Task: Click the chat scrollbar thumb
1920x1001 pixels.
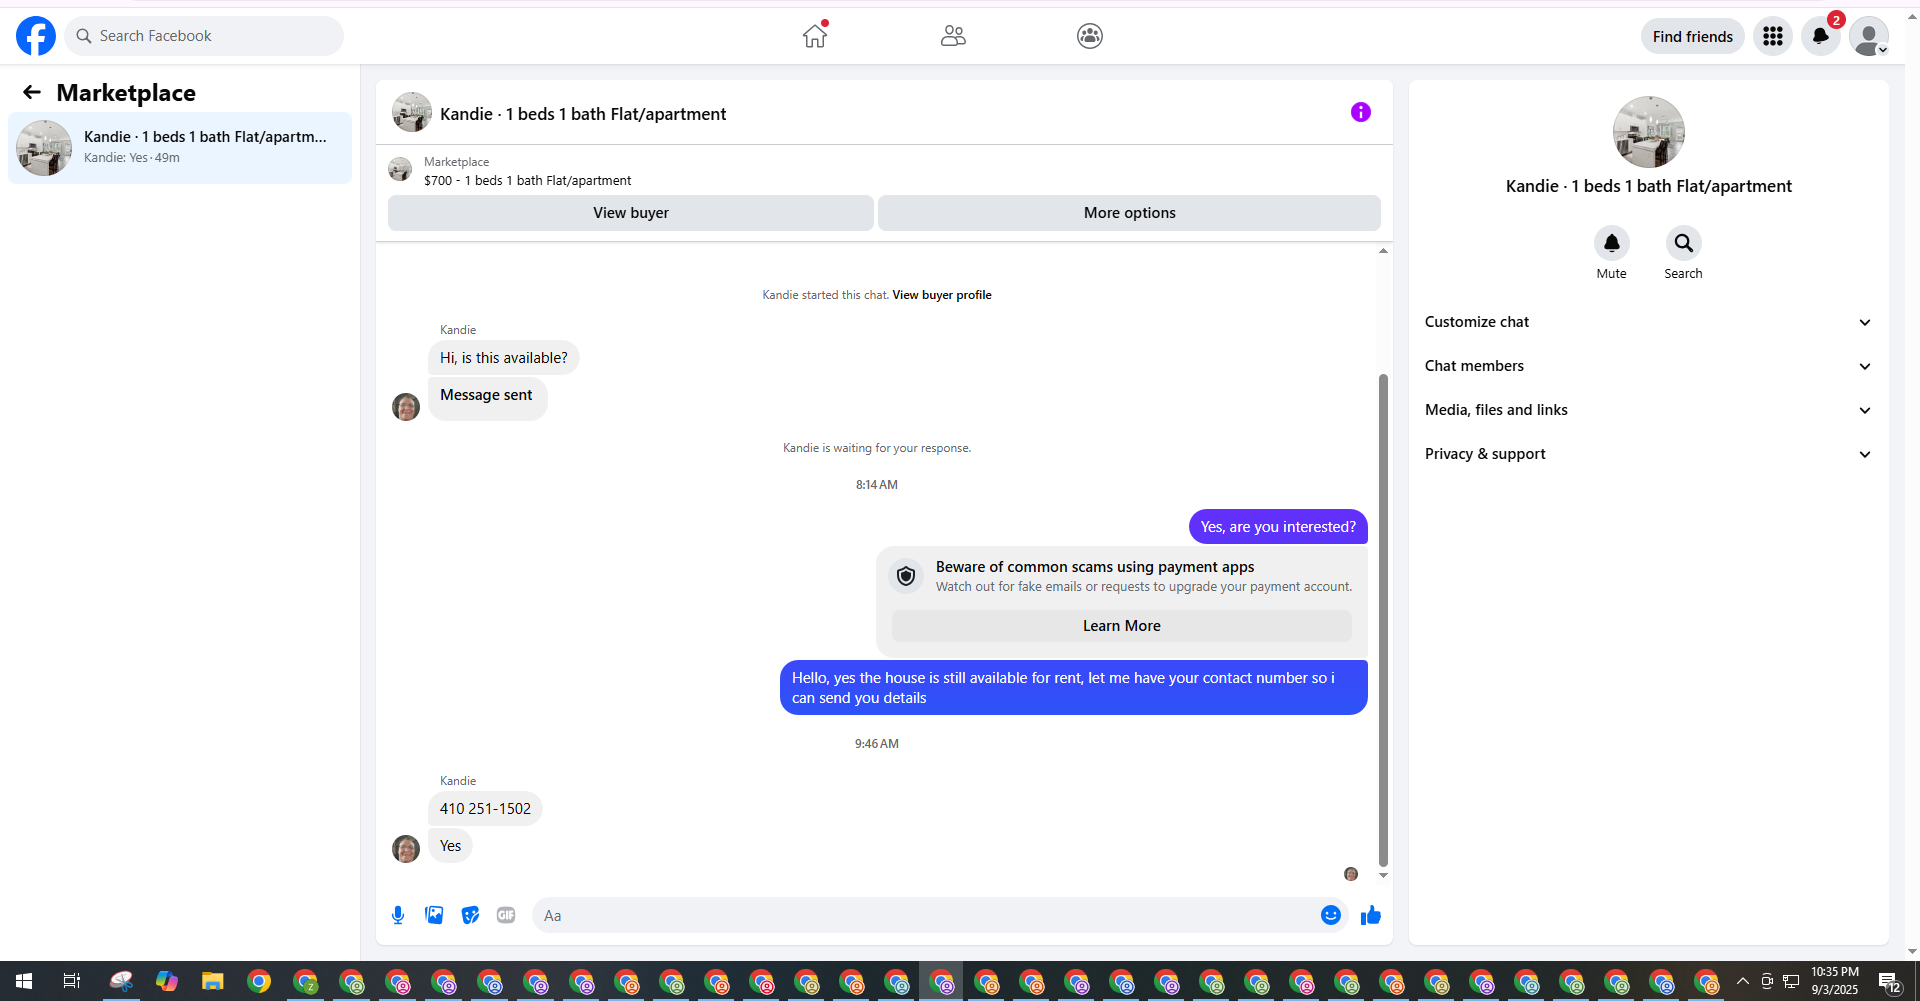Action: [1383, 620]
